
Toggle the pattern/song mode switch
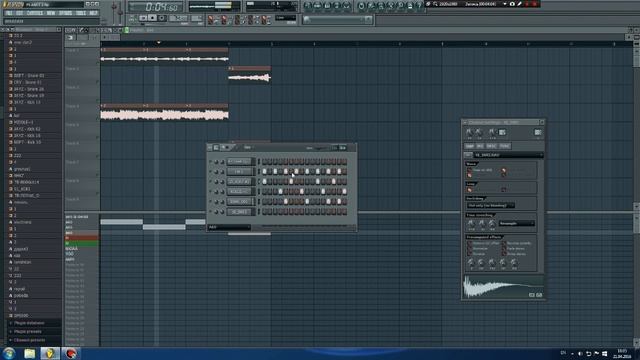132,18
